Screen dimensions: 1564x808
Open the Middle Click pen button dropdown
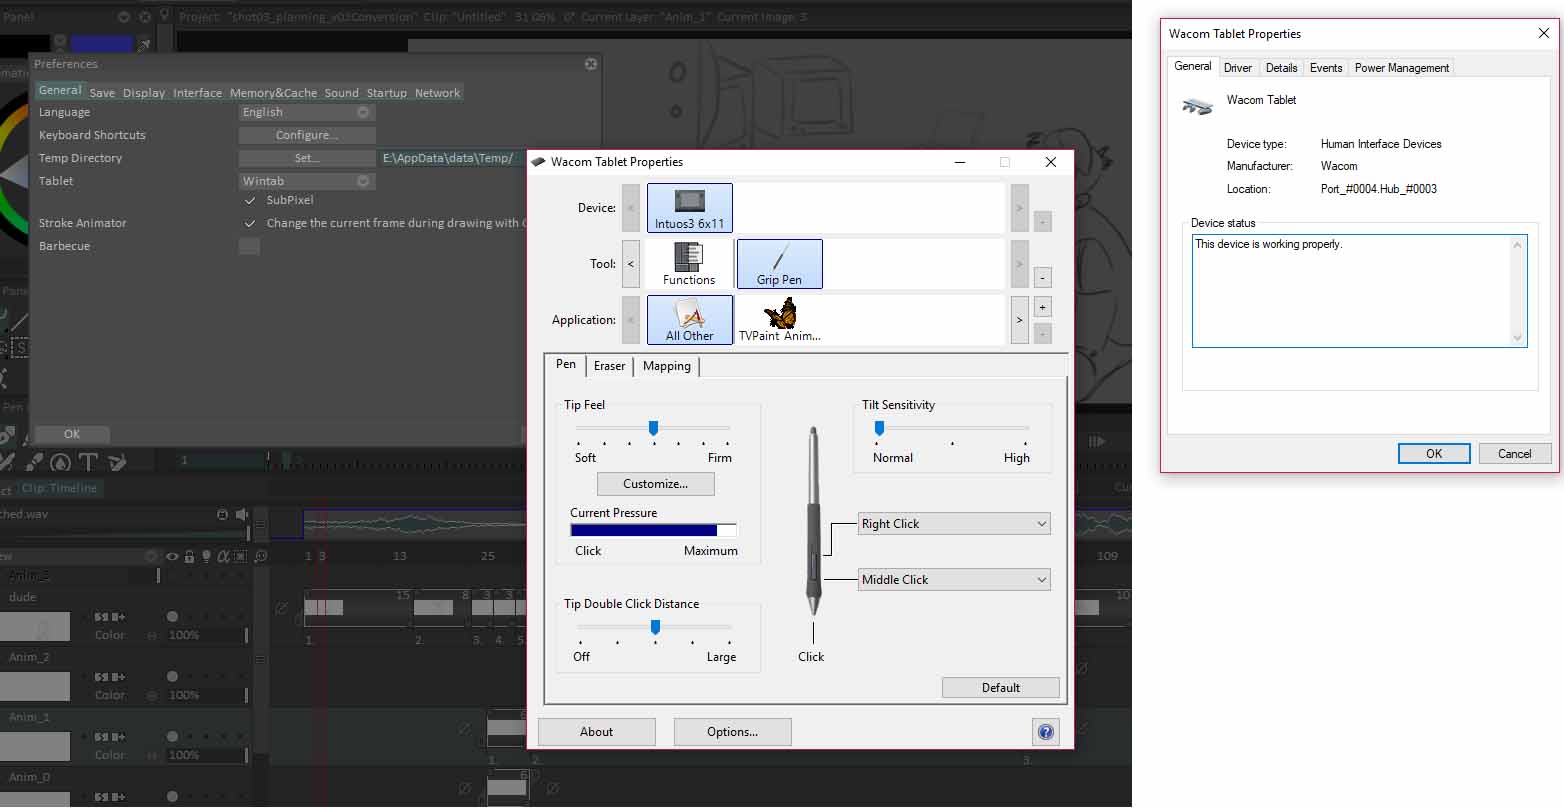(x=954, y=579)
